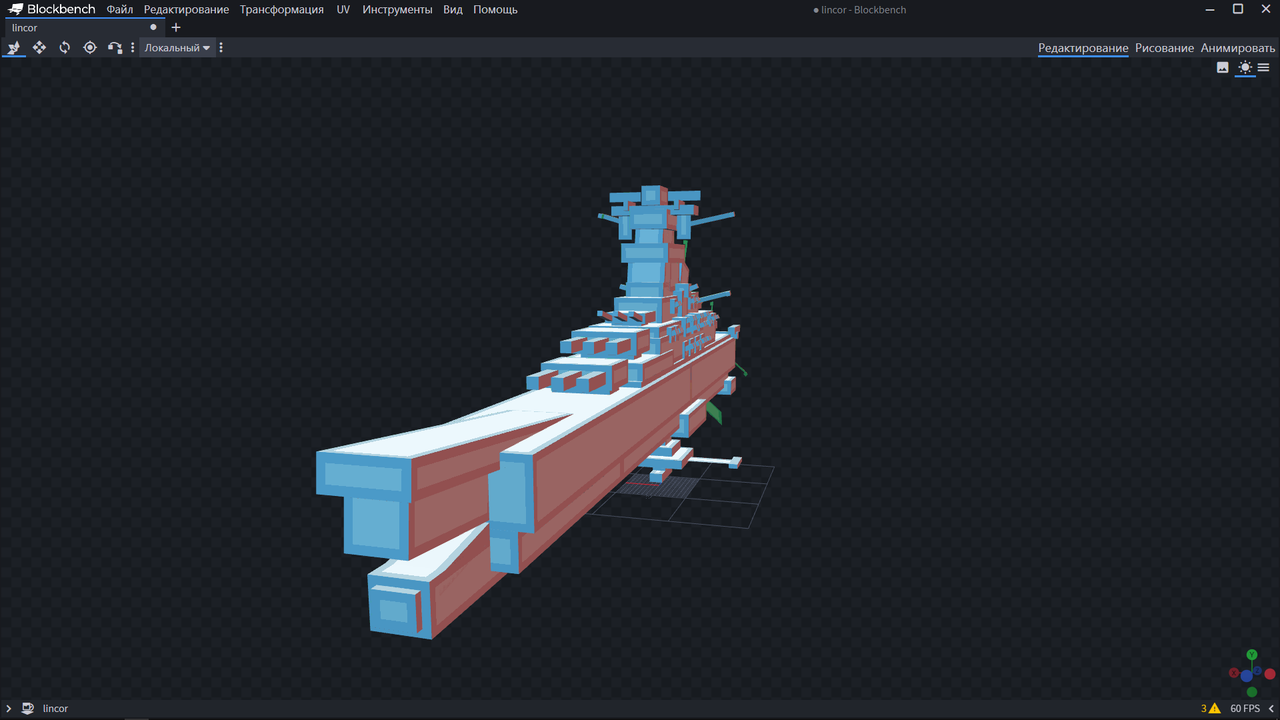Toggle the reference image icon in viewport
The height and width of the screenshot is (720, 1280).
[x=1222, y=68]
